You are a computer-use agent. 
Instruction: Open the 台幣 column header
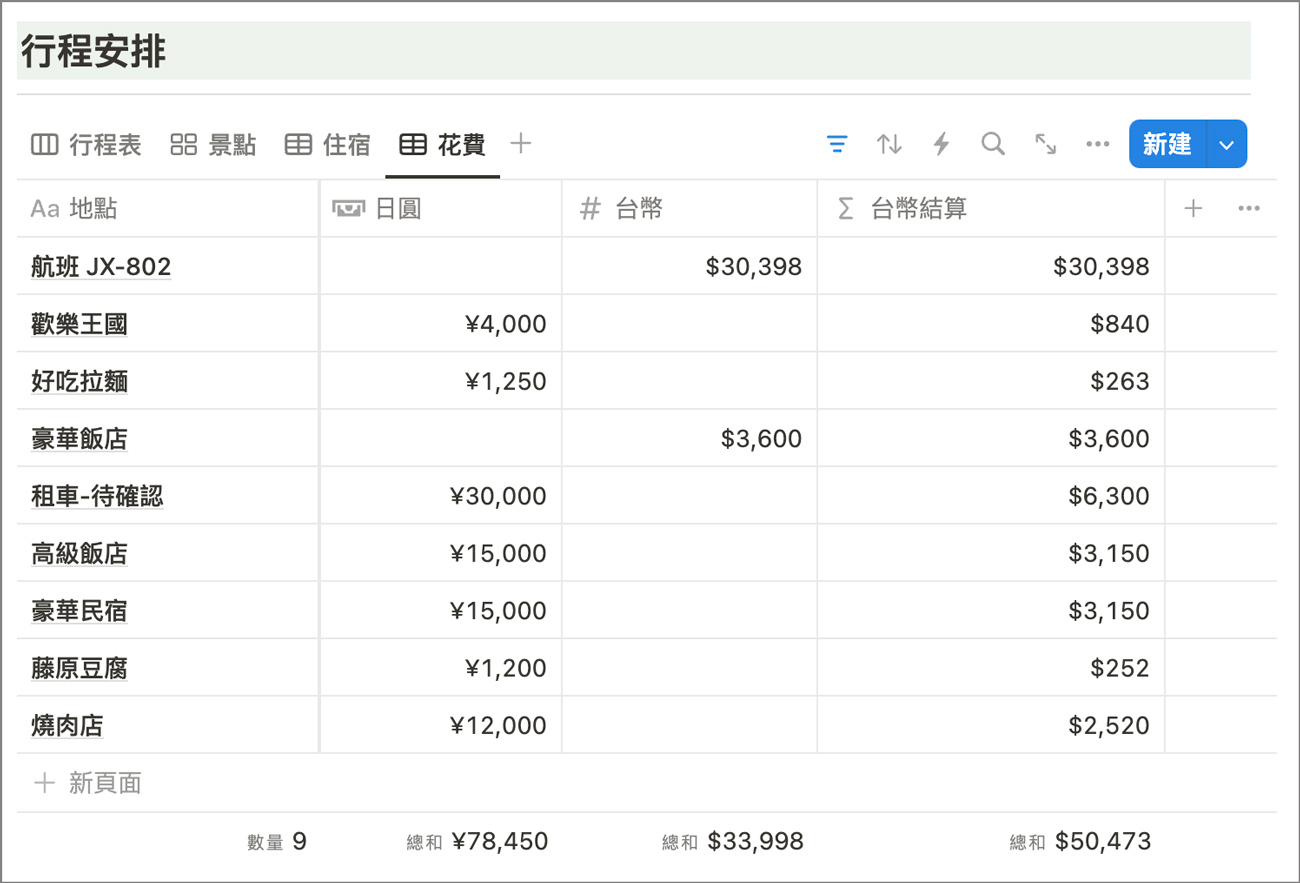689,208
